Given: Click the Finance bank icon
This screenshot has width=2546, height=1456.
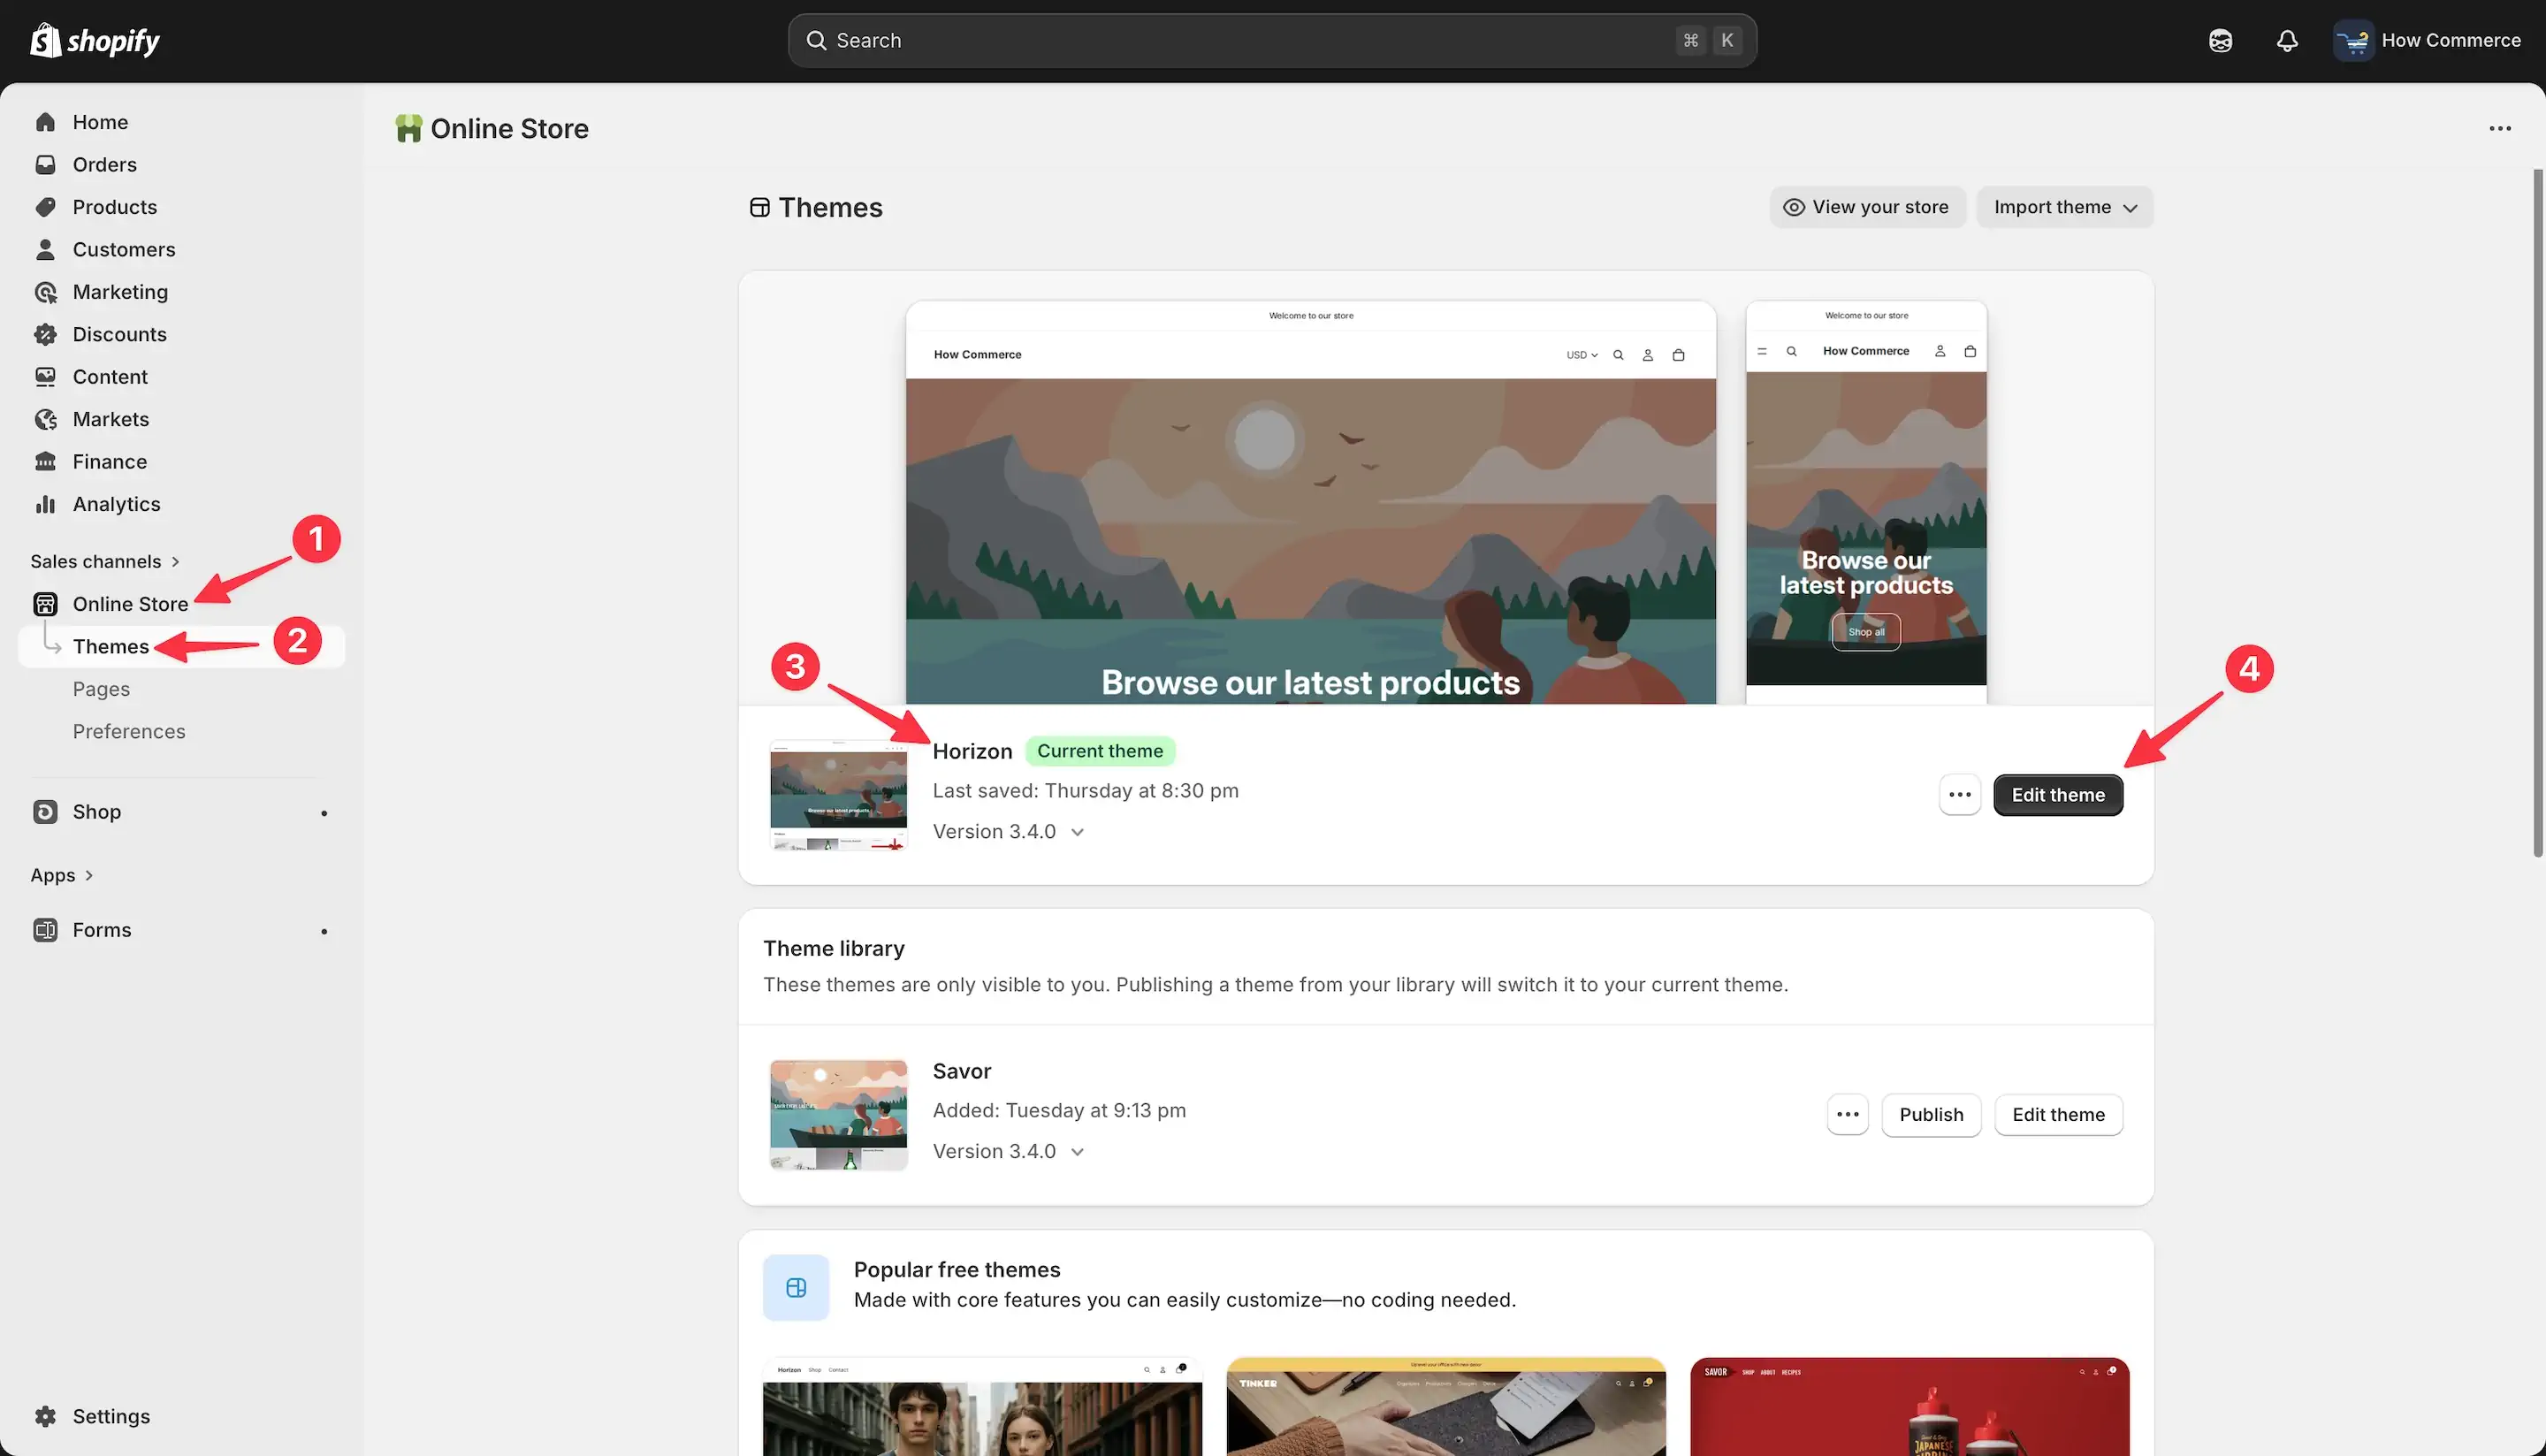Looking at the screenshot, I should pyautogui.click(x=45, y=462).
